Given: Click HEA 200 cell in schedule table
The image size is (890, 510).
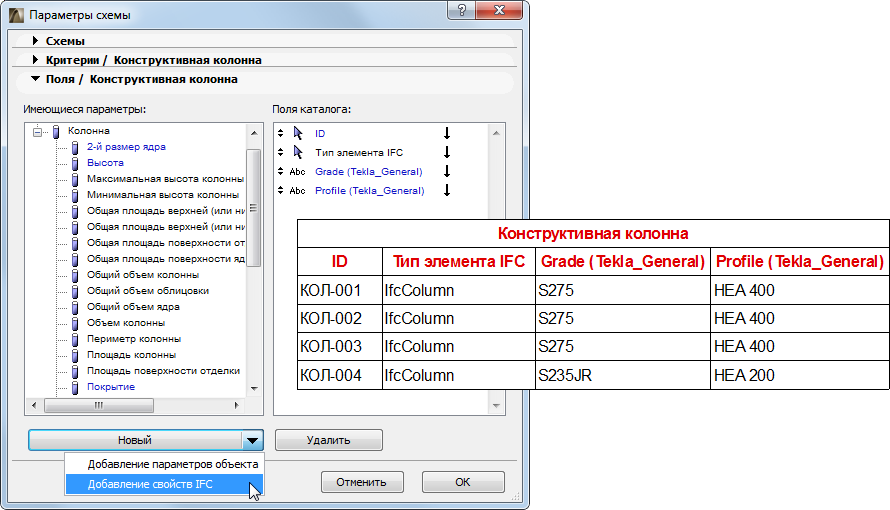Looking at the screenshot, I should click(x=800, y=375).
